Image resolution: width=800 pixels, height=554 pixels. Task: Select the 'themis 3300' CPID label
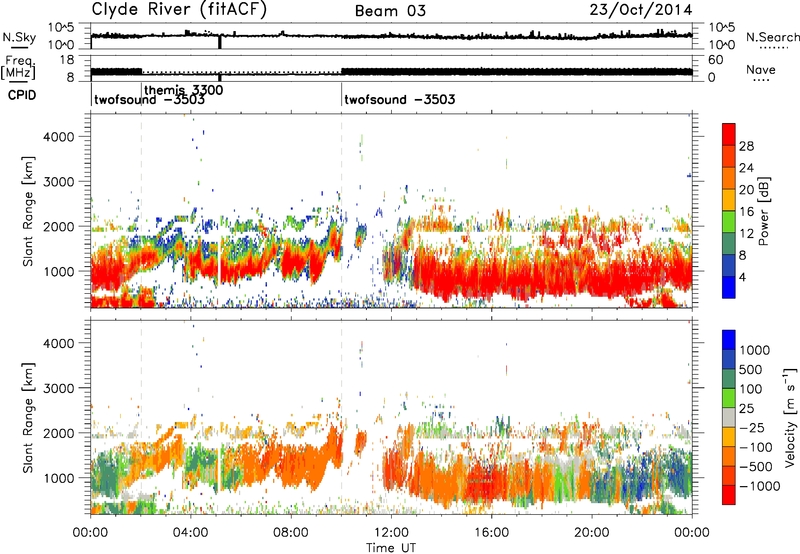[184, 90]
